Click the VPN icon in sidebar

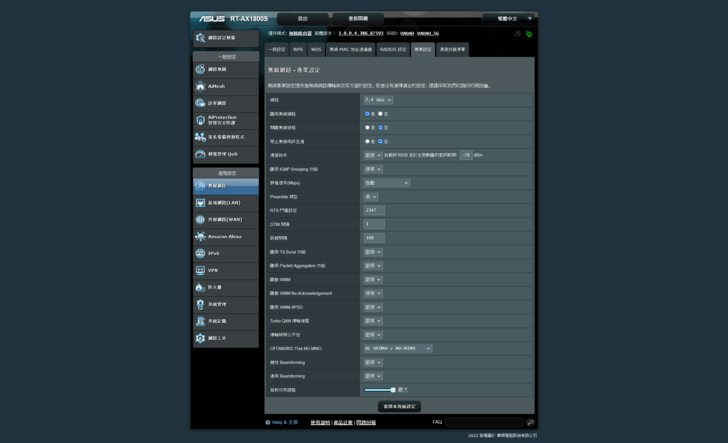(x=201, y=270)
